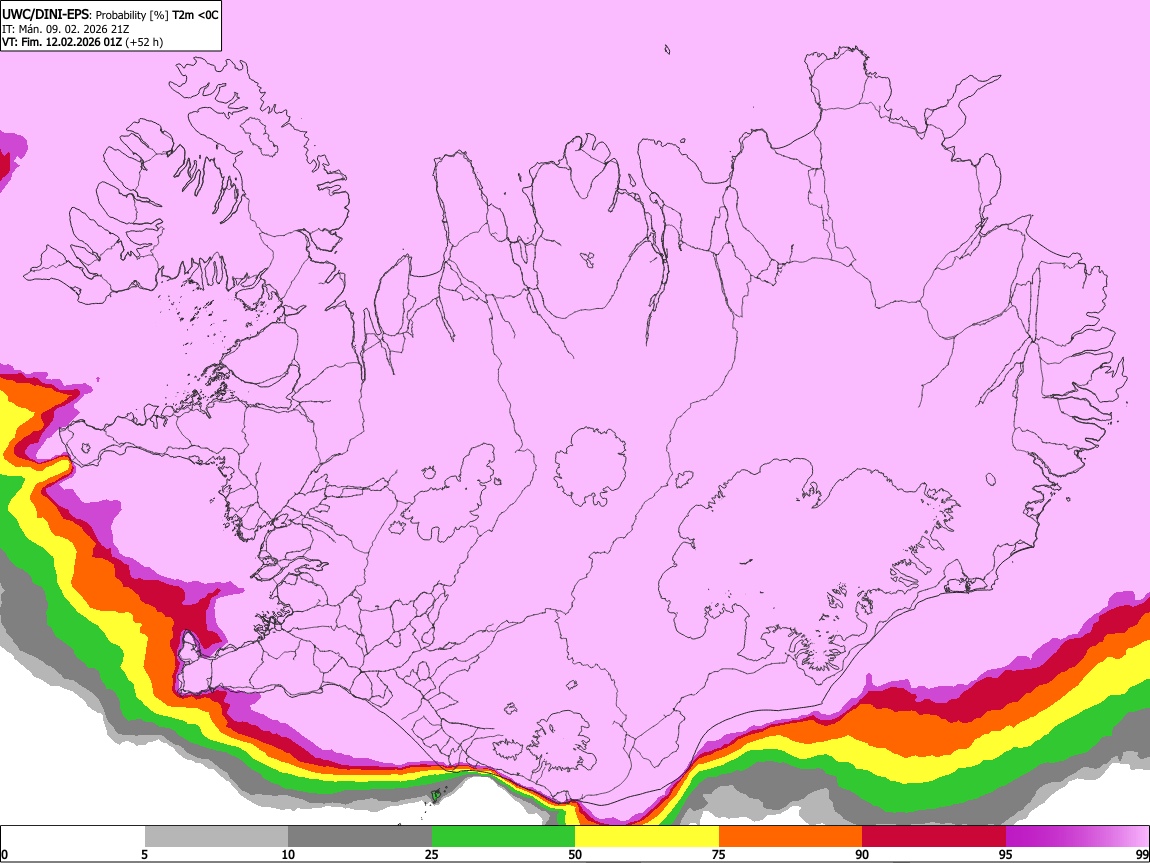Click the '5' legend tick label
Screen dimensions: 1150x863
pos(144,855)
